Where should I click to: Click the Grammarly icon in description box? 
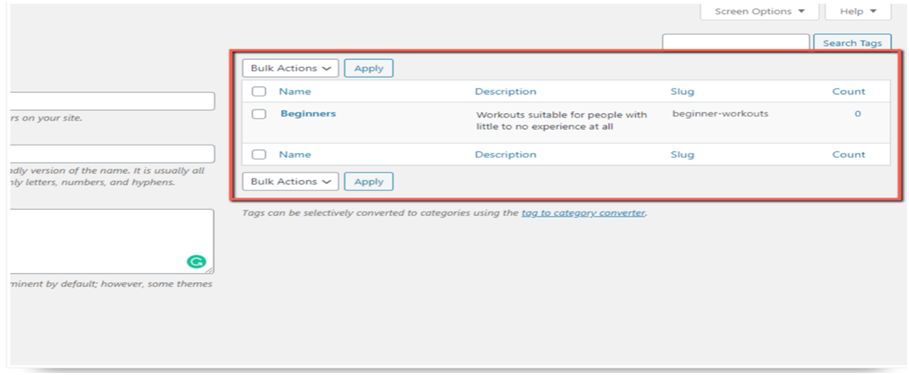(196, 262)
